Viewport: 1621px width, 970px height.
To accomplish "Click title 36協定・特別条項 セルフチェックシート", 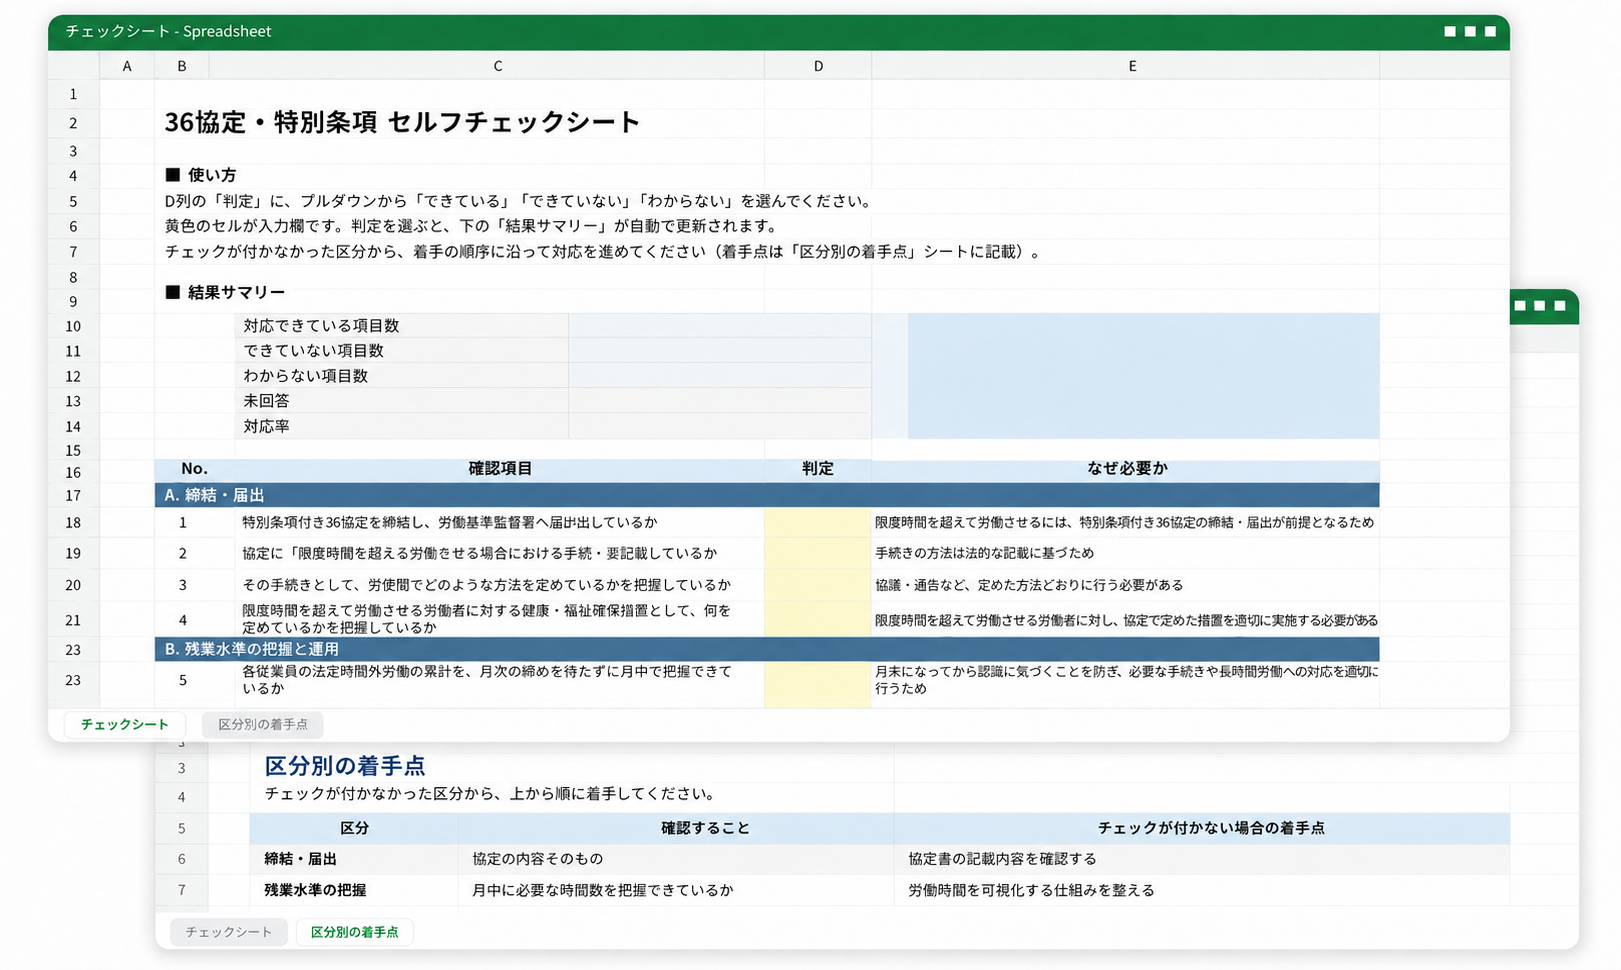I will coord(402,122).
